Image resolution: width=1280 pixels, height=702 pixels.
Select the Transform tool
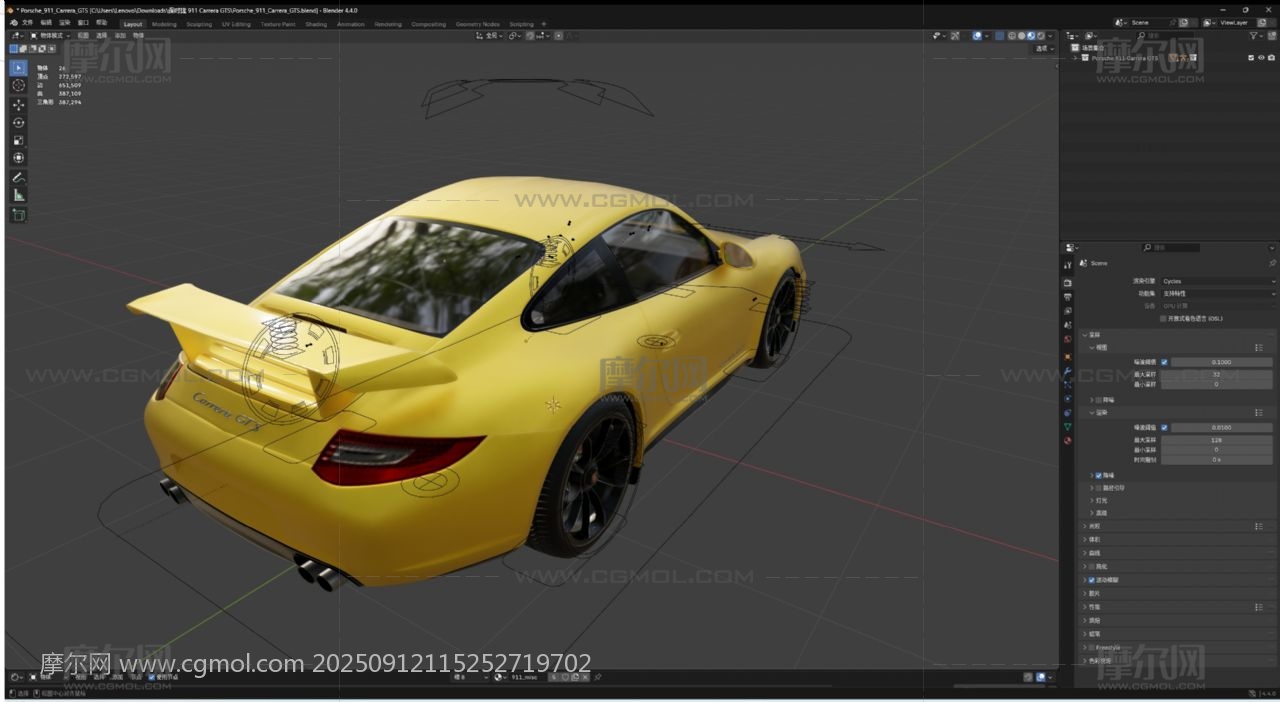click(x=18, y=158)
